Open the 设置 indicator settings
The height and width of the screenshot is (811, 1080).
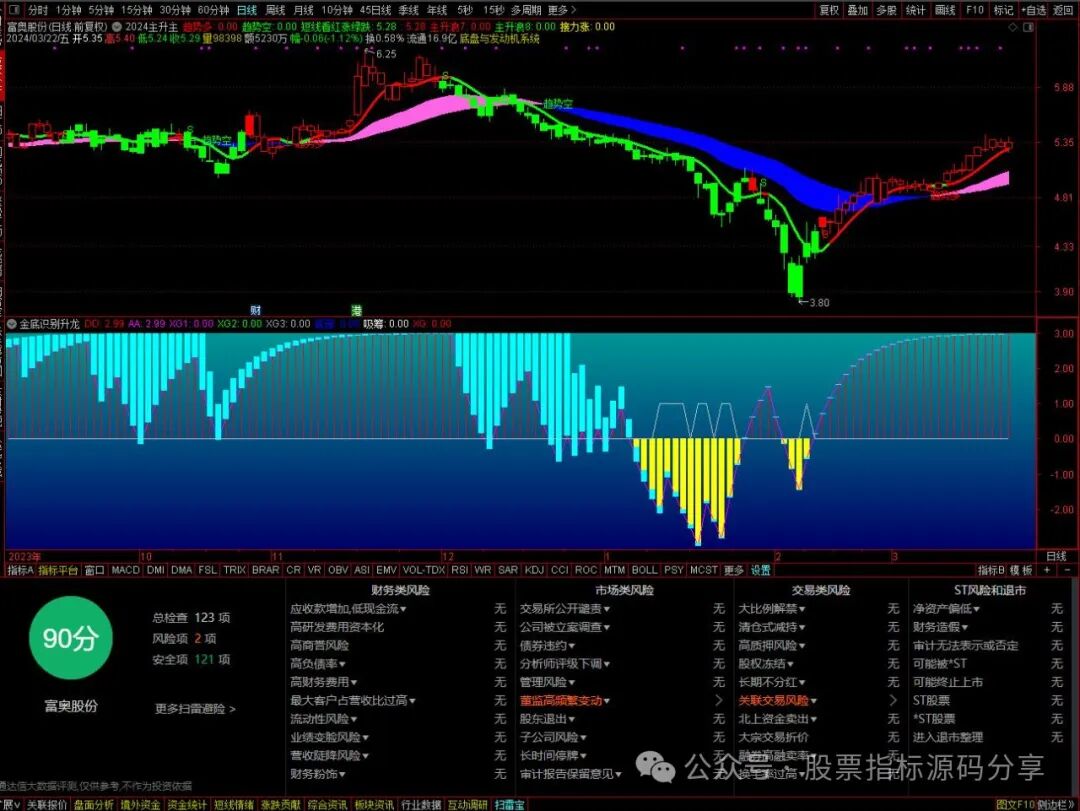(761, 570)
